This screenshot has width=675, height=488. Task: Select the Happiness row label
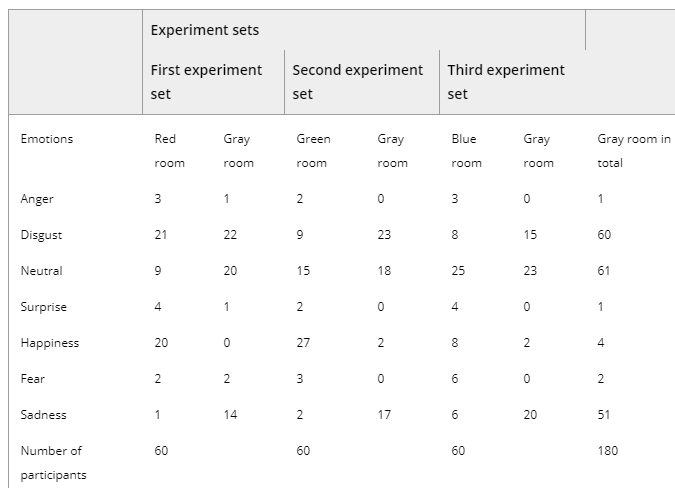click(49, 343)
